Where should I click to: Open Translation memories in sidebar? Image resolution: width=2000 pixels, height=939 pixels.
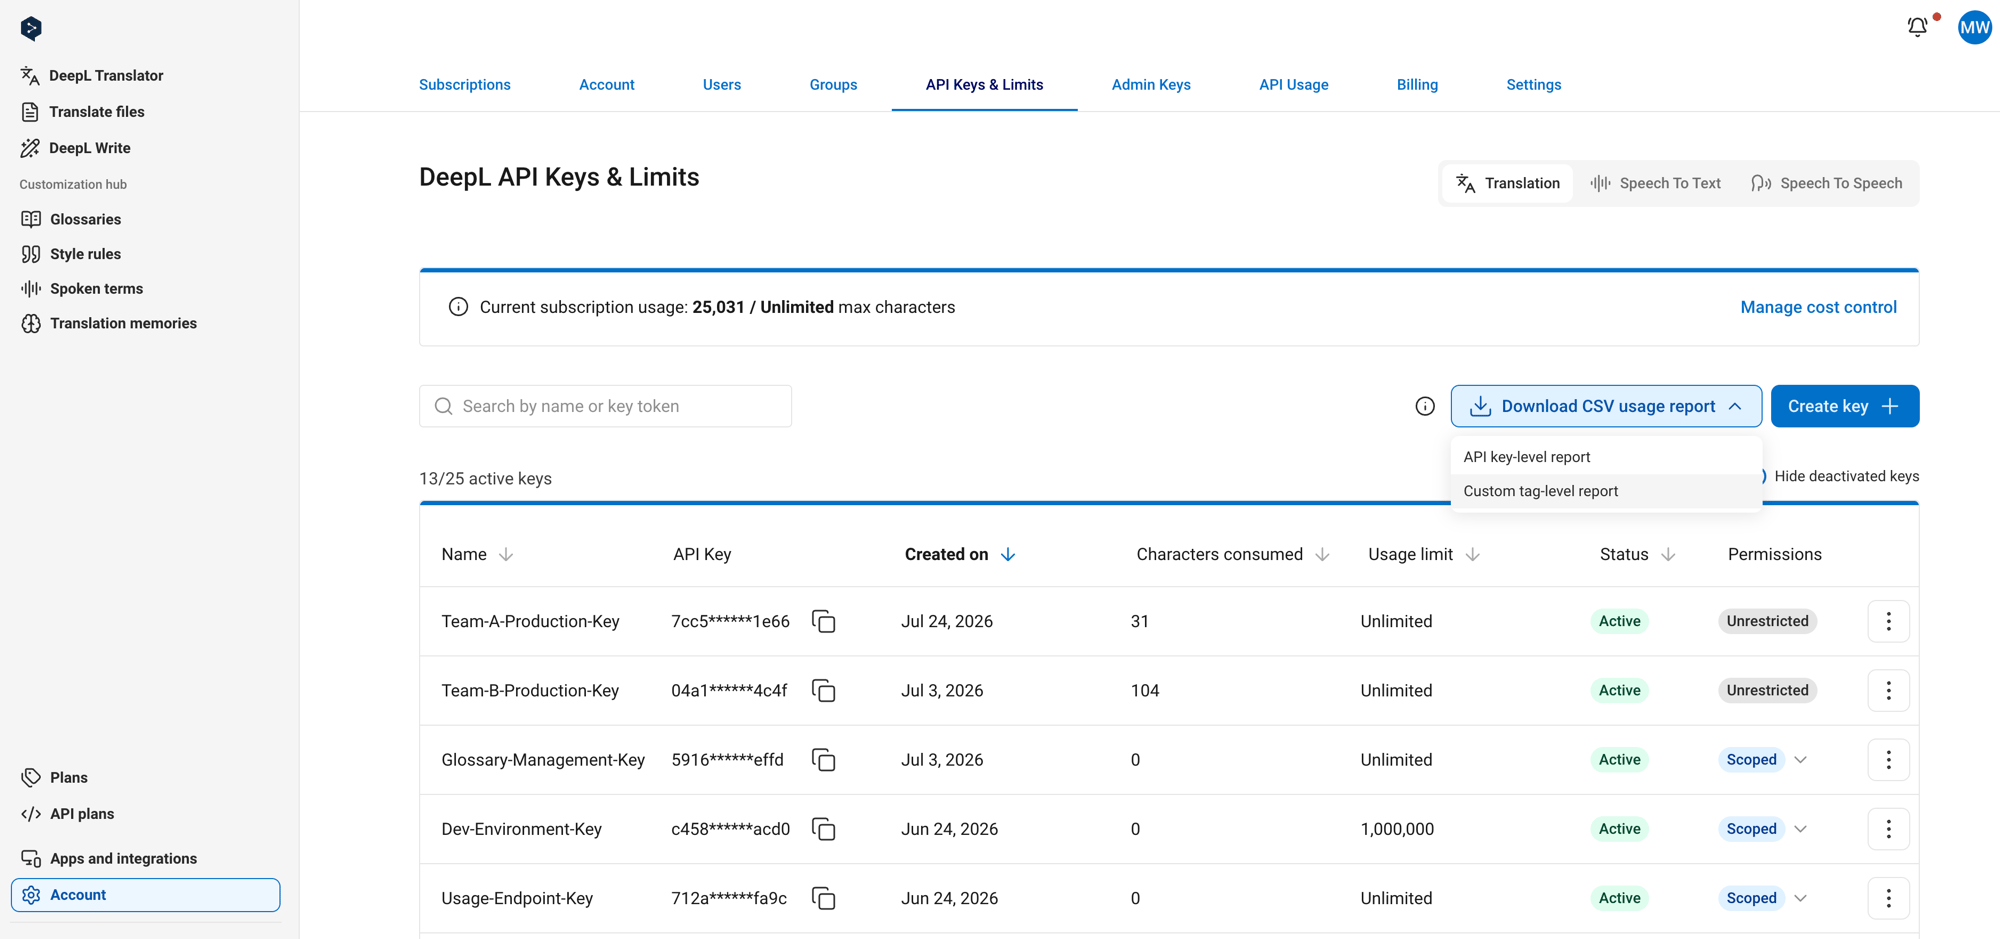(109, 323)
